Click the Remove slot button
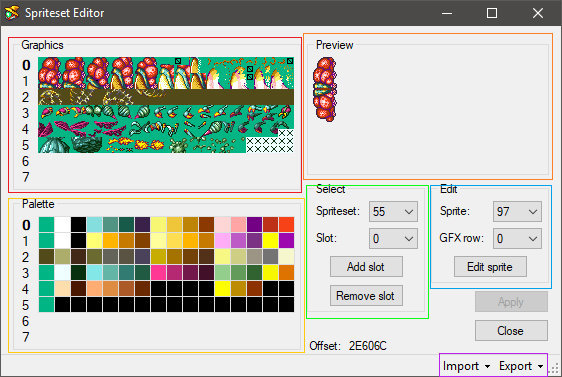Viewport: 562px width, 377px height. (366, 296)
